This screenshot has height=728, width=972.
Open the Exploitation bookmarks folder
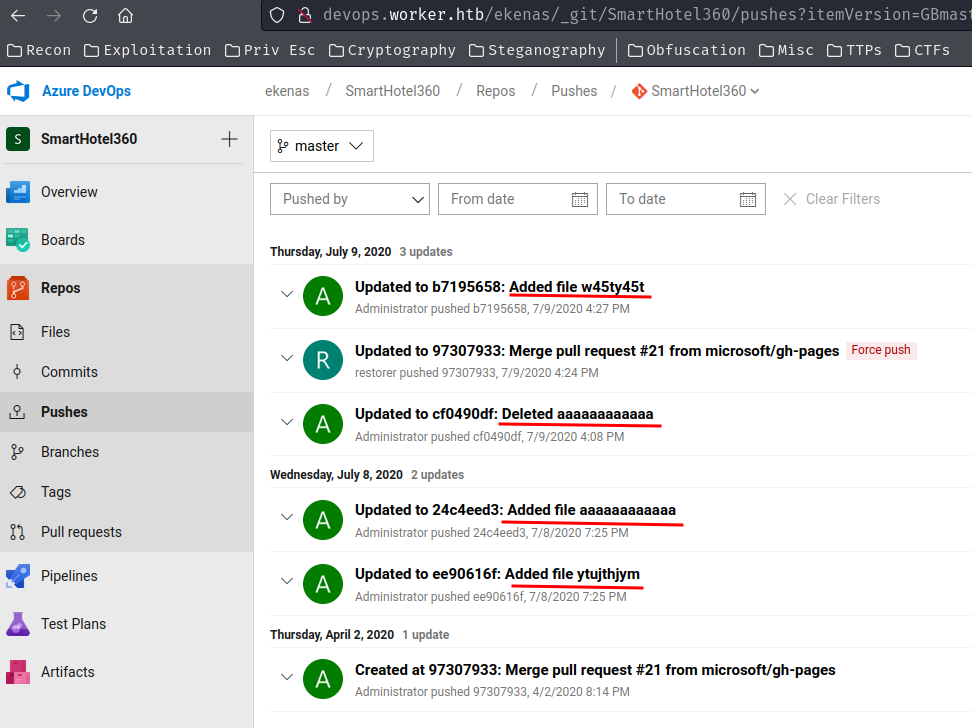[x=148, y=50]
